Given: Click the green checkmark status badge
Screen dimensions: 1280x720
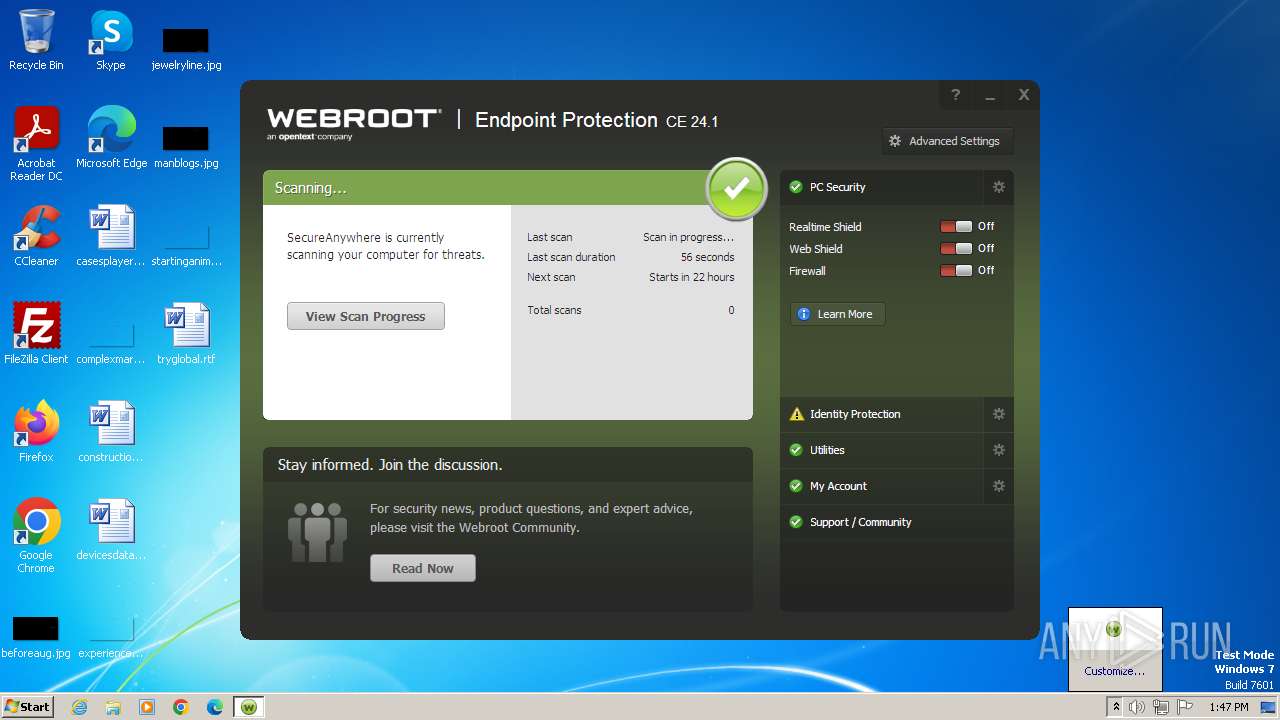Looking at the screenshot, I should click(737, 188).
